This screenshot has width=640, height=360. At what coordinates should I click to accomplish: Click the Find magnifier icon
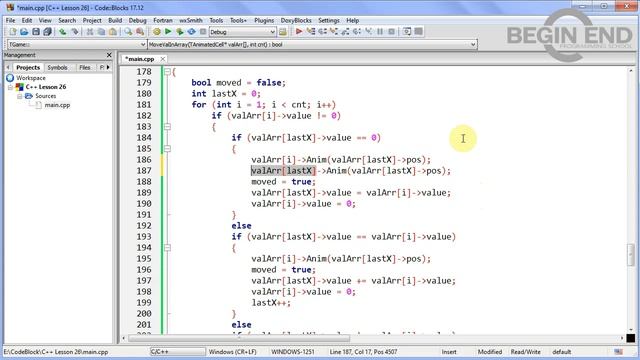(128, 31)
